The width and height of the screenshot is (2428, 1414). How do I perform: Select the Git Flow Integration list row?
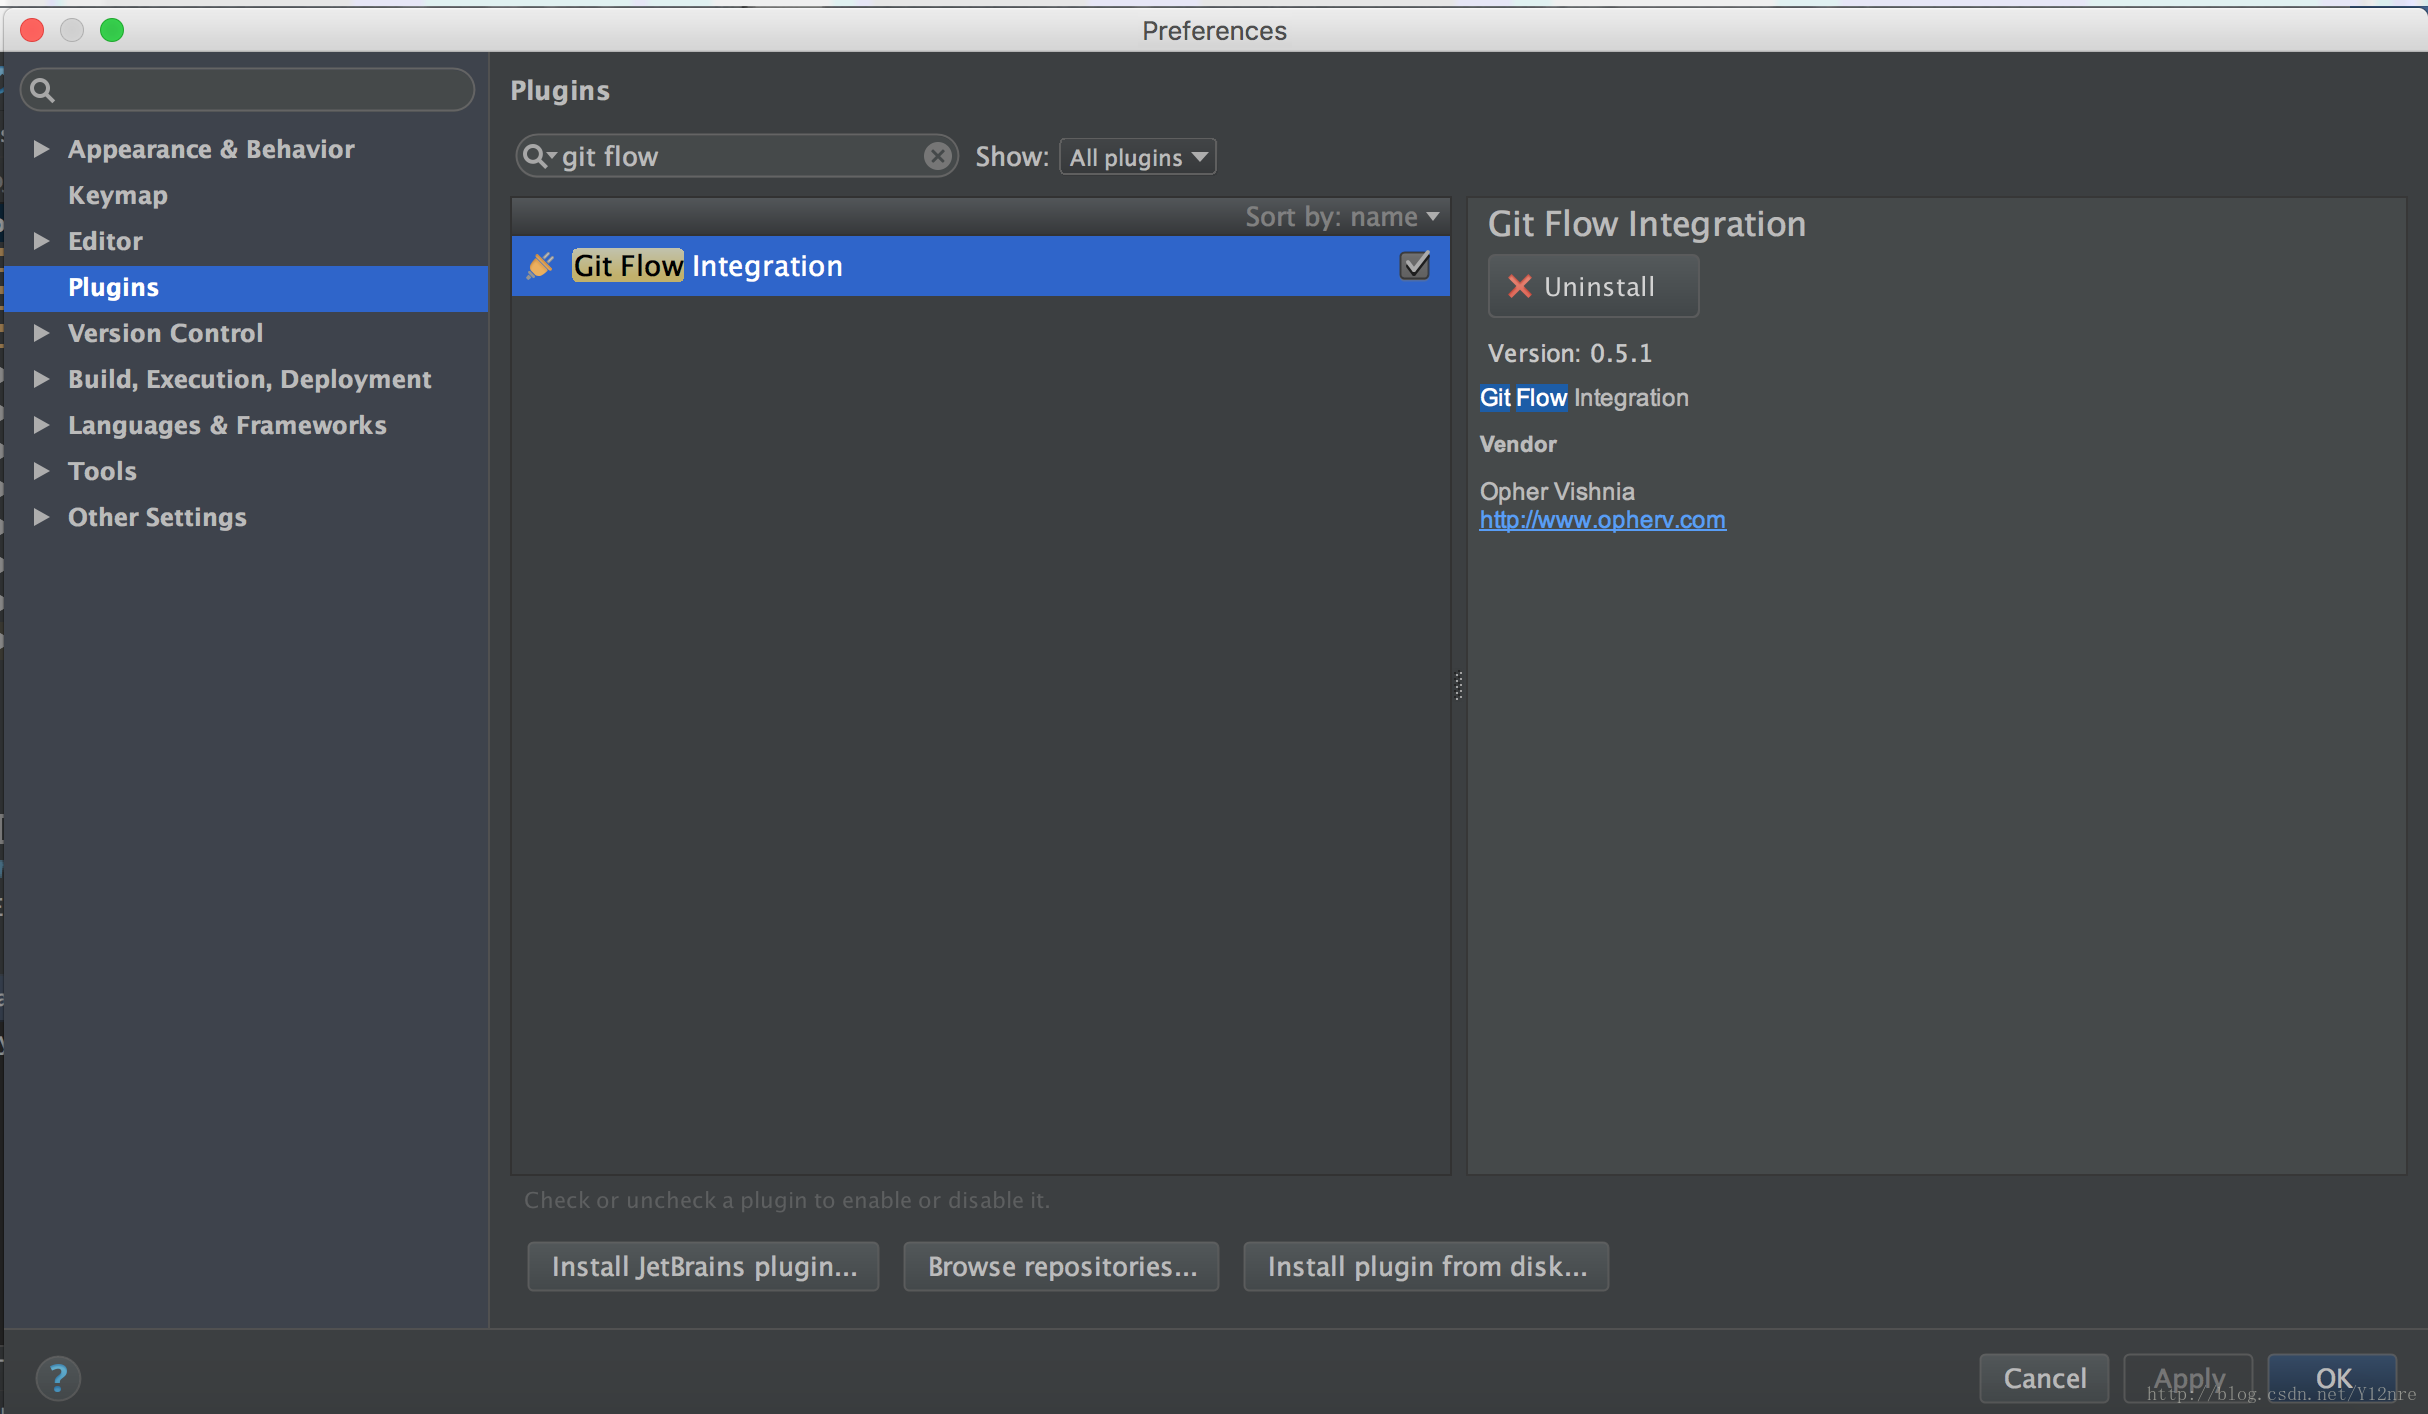(x=980, y=265)
